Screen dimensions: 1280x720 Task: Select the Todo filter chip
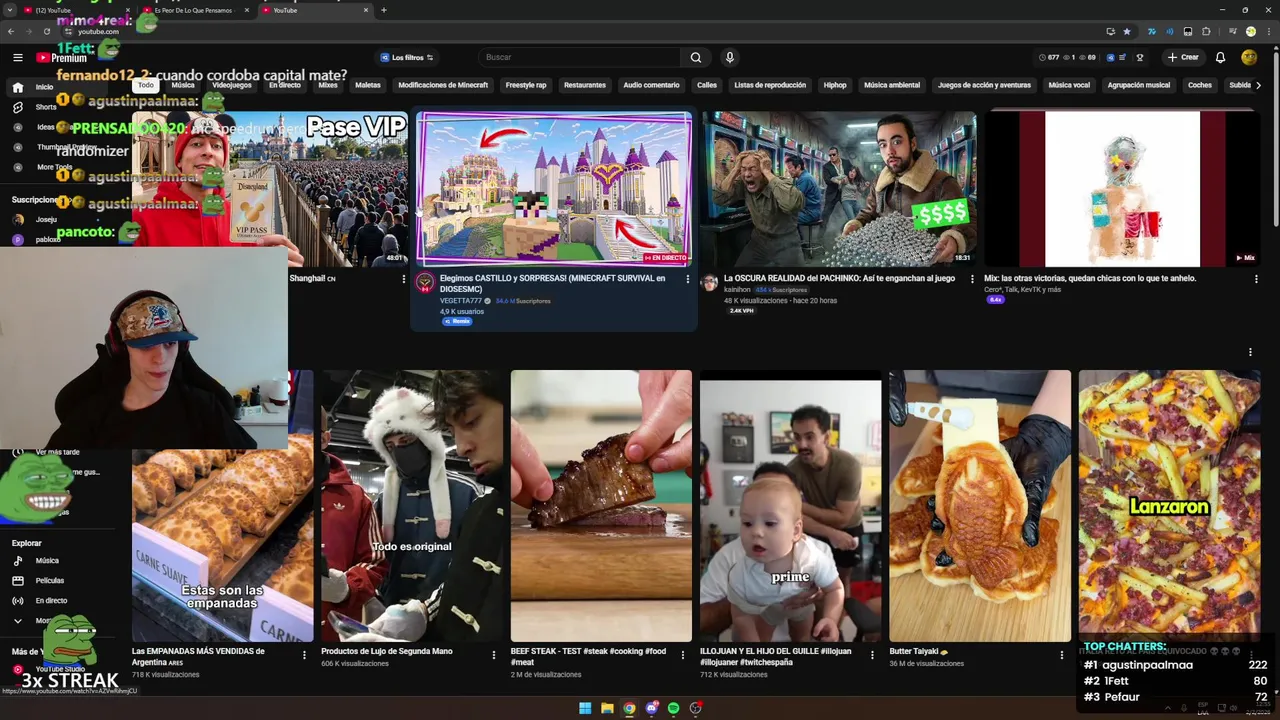[146, 85]
